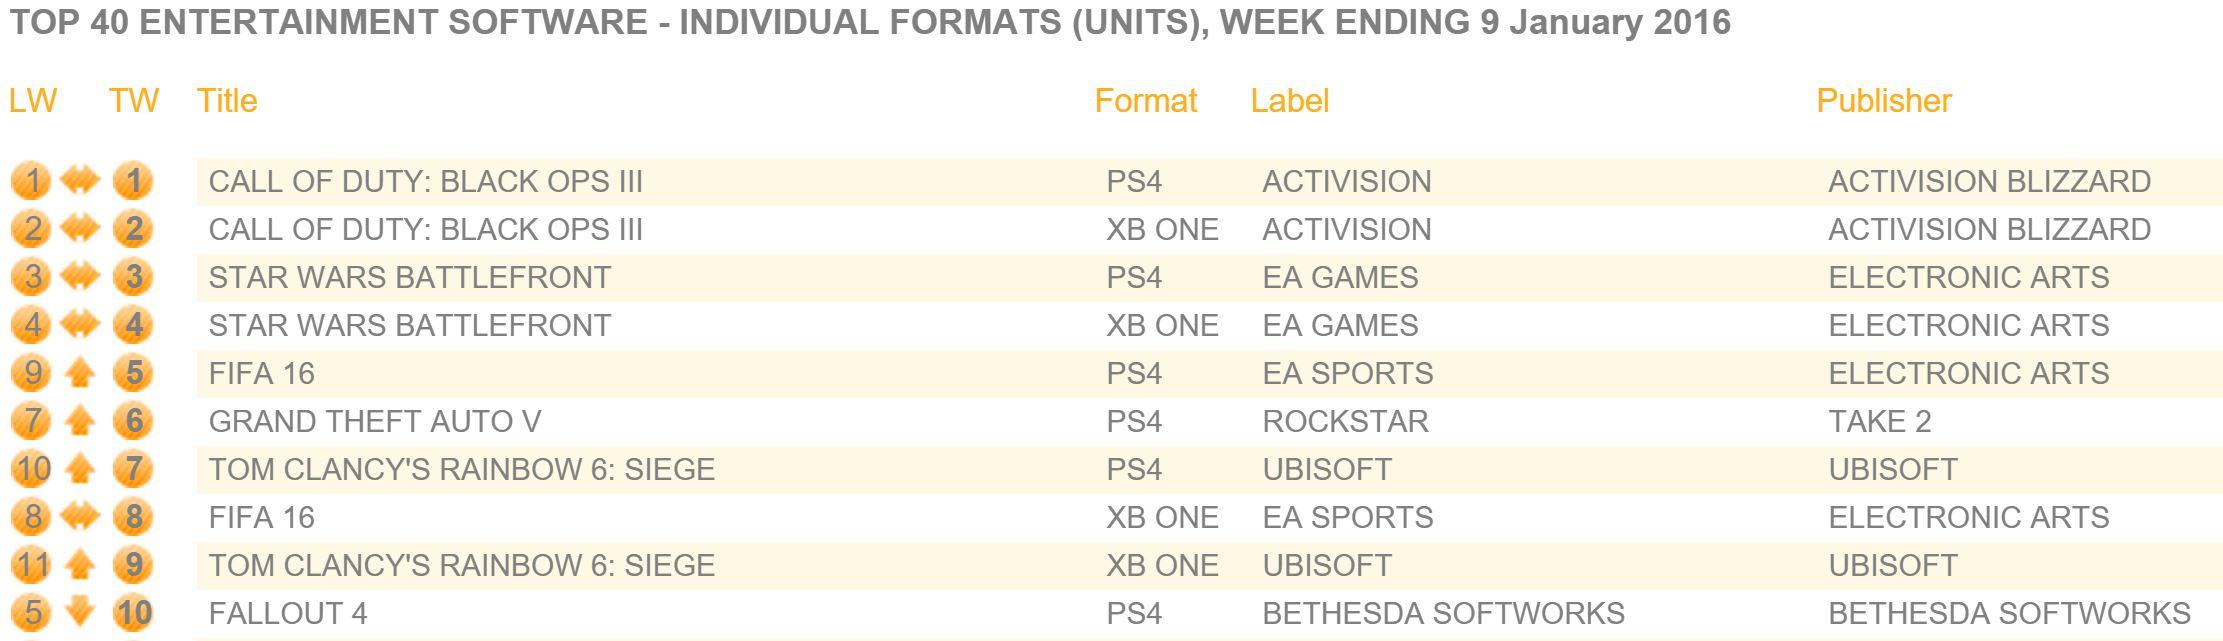This screenshot has height=641, width=2223.
Task: Click the down arrow next to Fallout 4
Action: (80, 613)
